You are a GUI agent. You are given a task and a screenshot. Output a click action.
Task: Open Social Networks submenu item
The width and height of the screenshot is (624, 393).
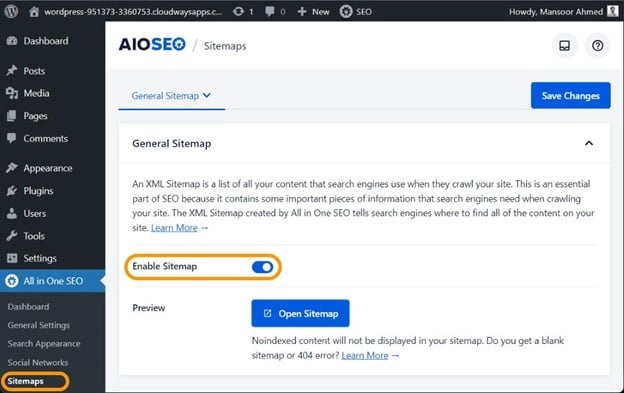(x=38, y=362)
